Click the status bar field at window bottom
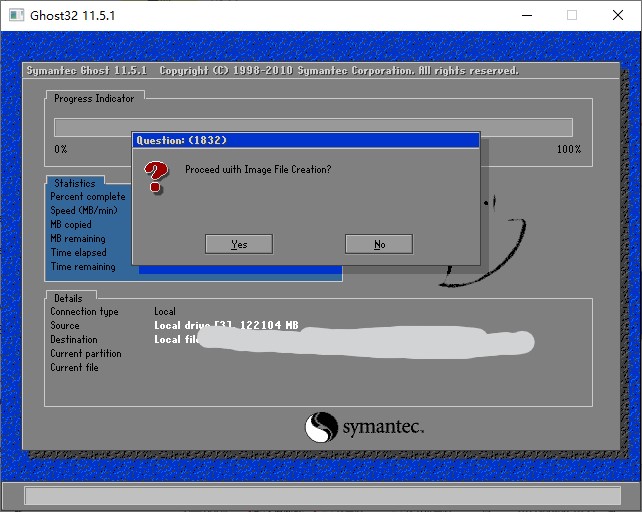The height and width of the screenshot is (512, 642). [323, 496]
